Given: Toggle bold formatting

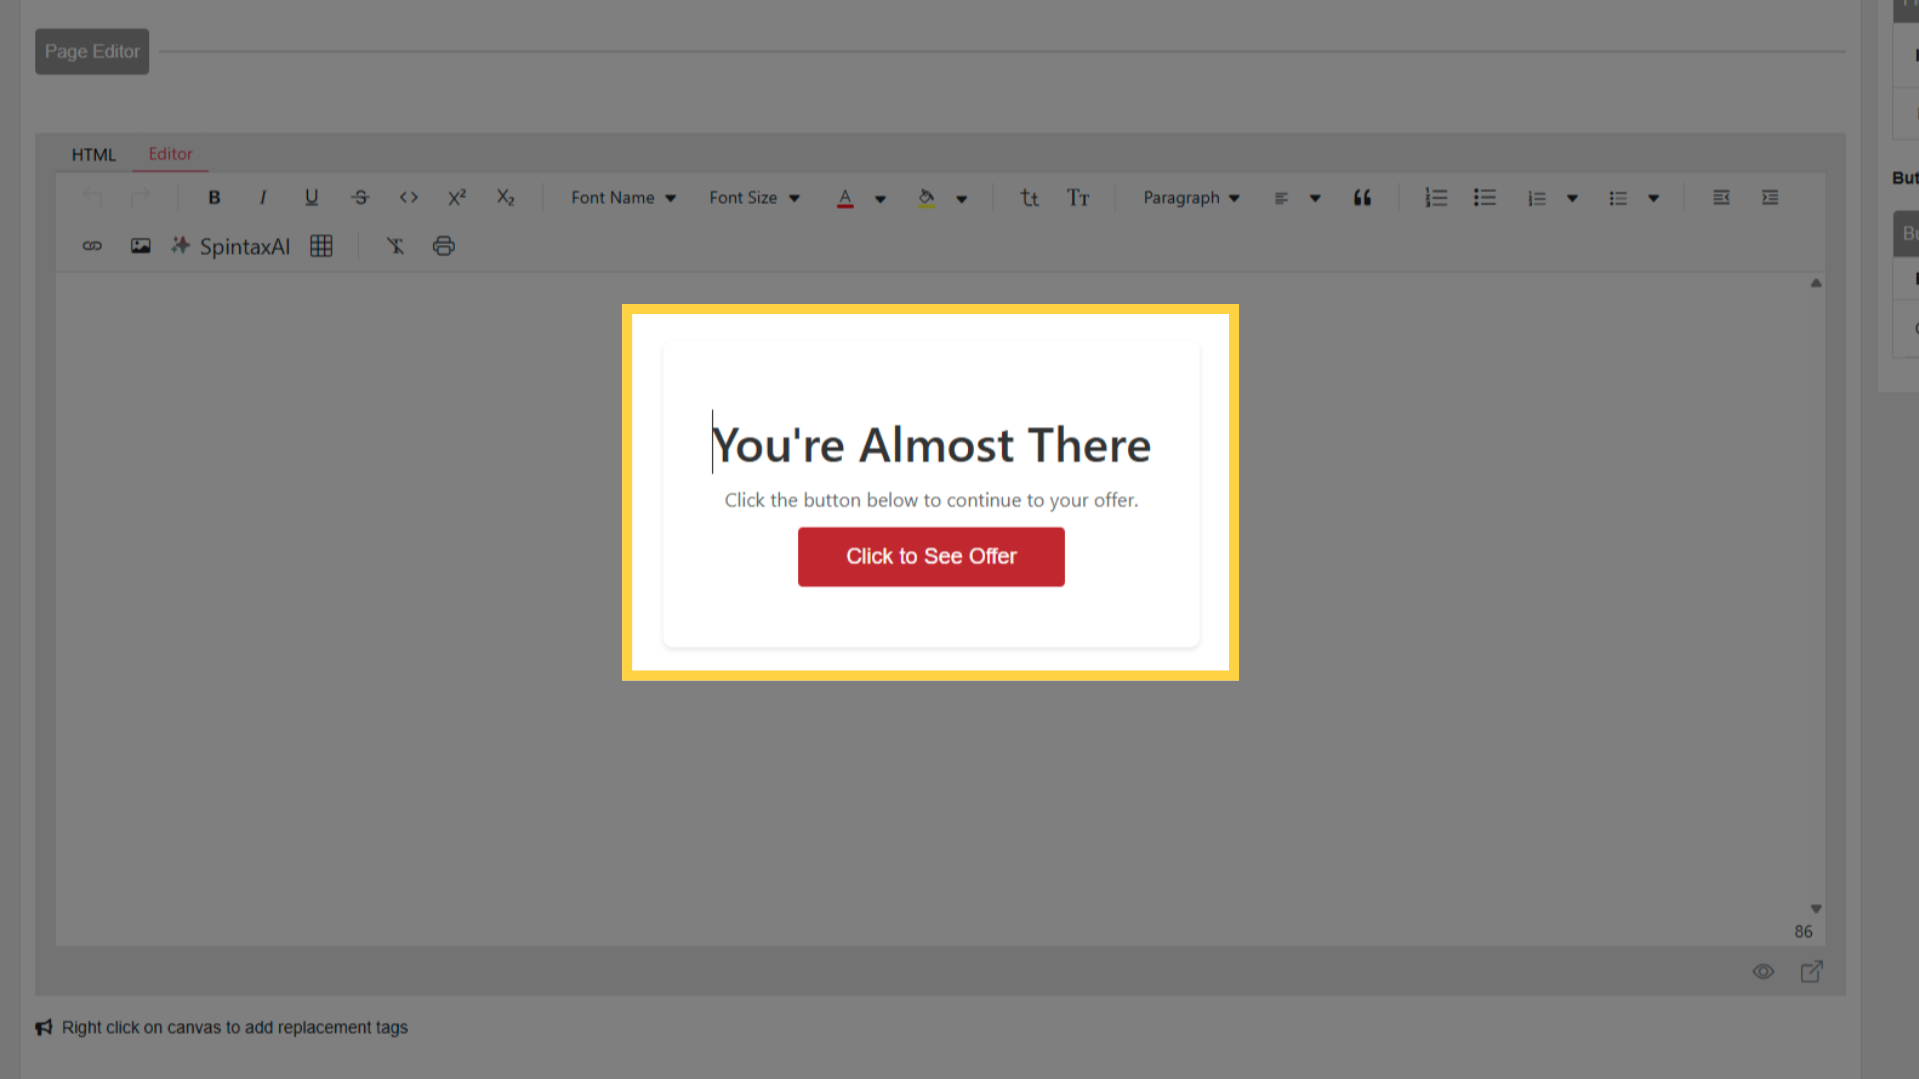Looking at the screenshot, I should [x=214, y=198].
